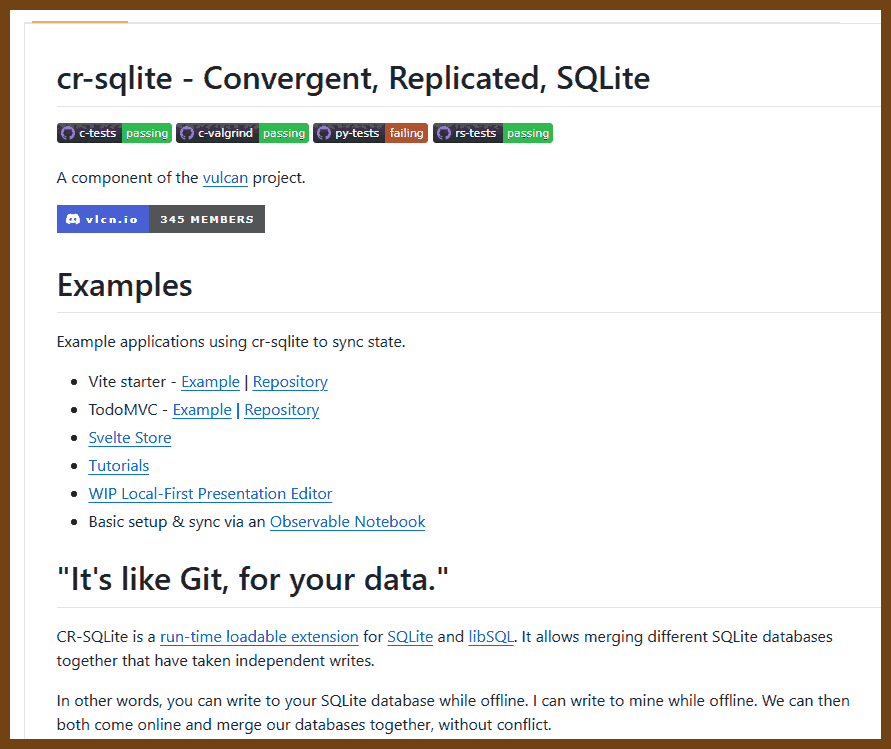The image size is (891, 749).
Task: Click the GitHub icon in rs-tests badge
Action: (444, 133)
